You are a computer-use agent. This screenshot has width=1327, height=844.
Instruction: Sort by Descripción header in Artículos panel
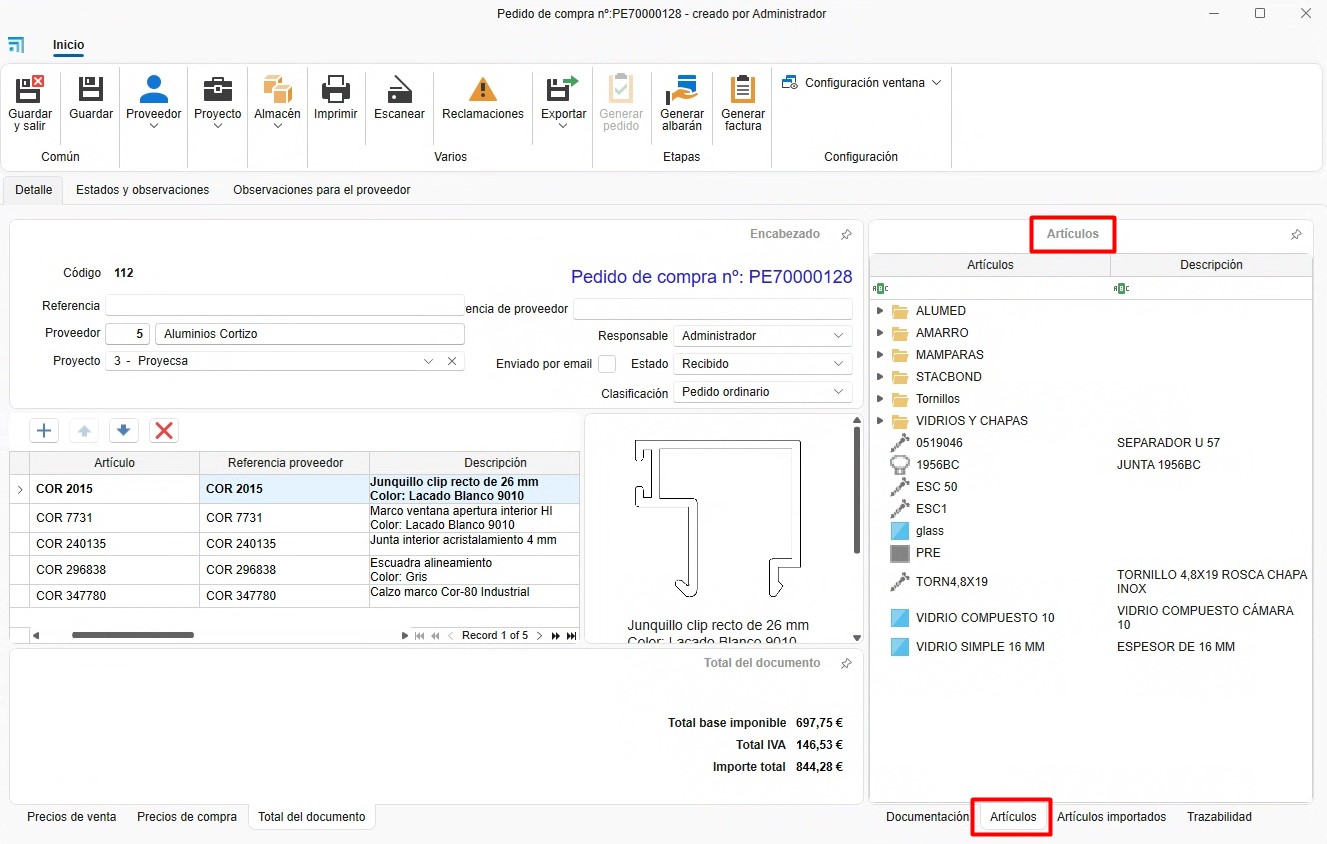click(x=1211, y=265)
